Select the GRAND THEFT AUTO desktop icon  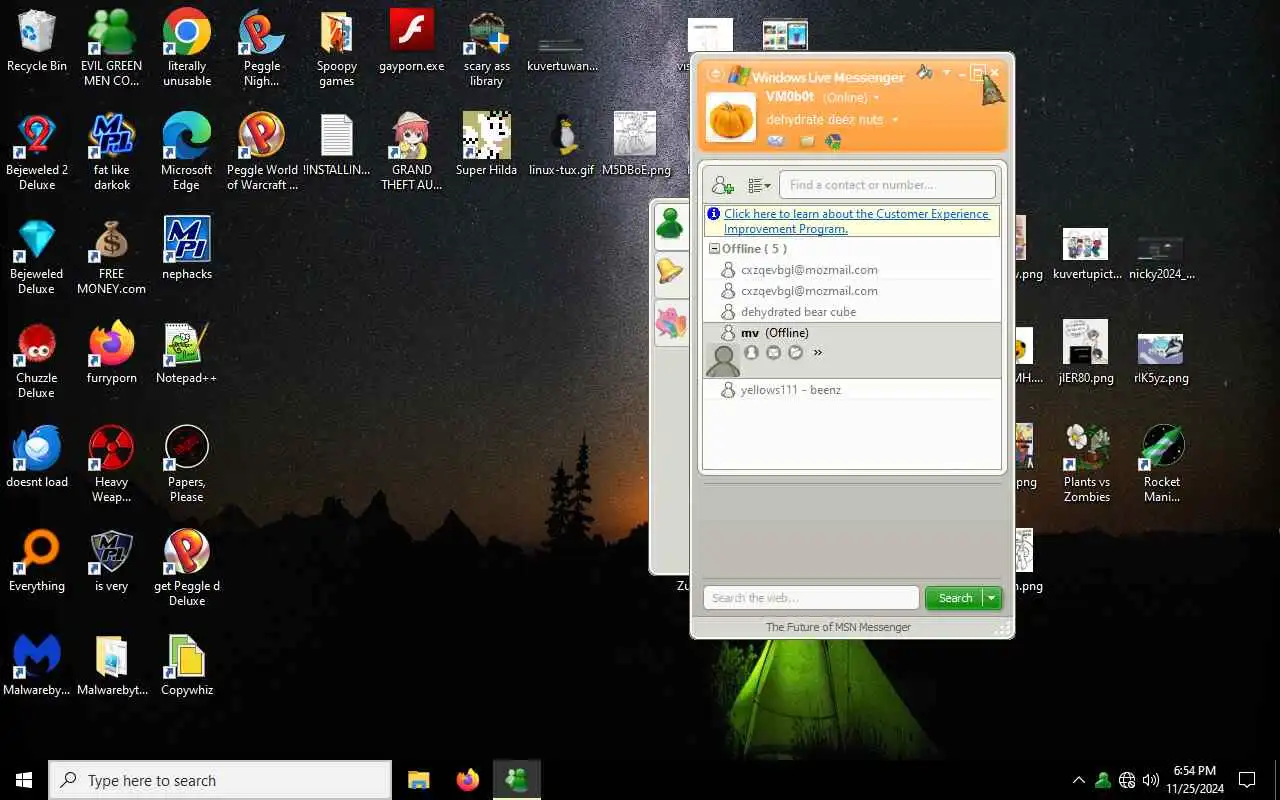coord(412,152)
